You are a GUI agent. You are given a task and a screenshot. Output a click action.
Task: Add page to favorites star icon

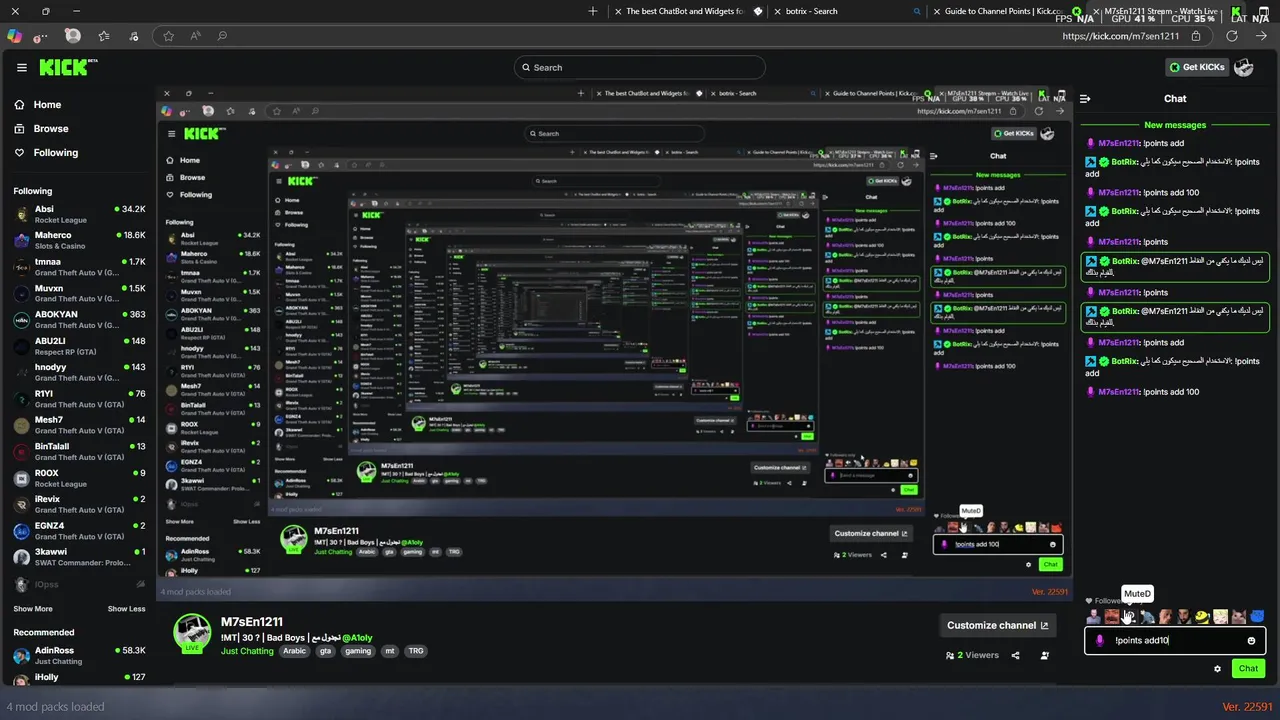[x=168, y=36]
